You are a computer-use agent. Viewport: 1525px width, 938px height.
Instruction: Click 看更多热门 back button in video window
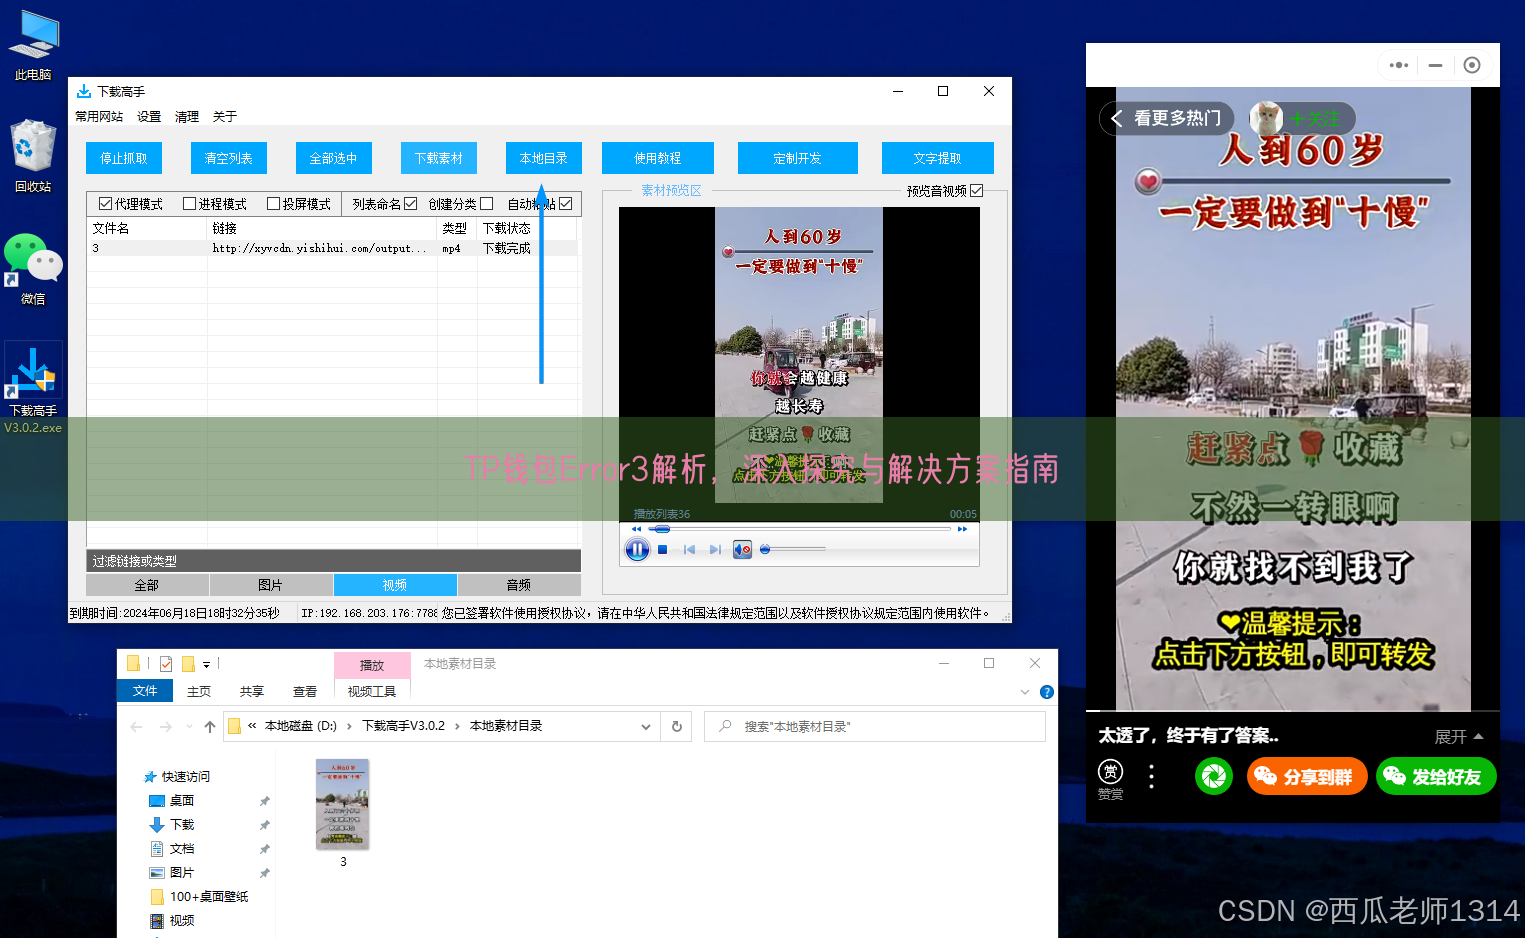(x=1167, y=118)
